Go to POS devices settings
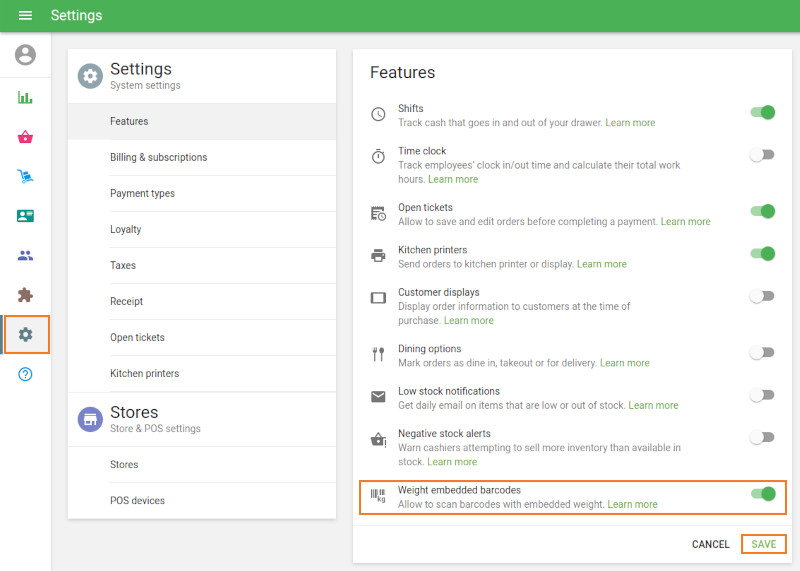The image size is (800, 571). click(137, 500)
